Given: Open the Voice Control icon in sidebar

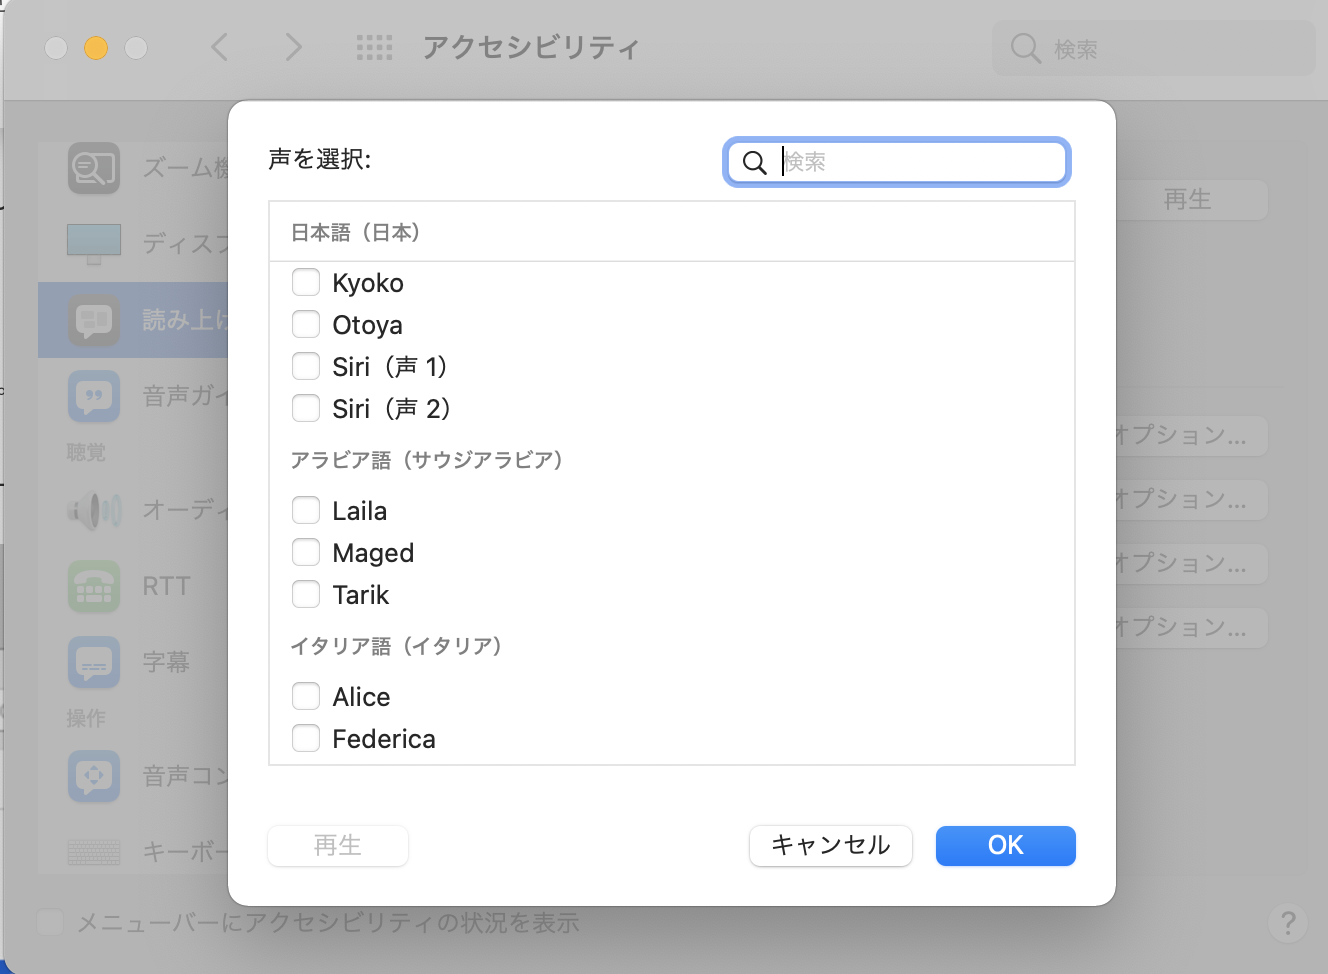Looking at the screenshot, I should (94, 776).
